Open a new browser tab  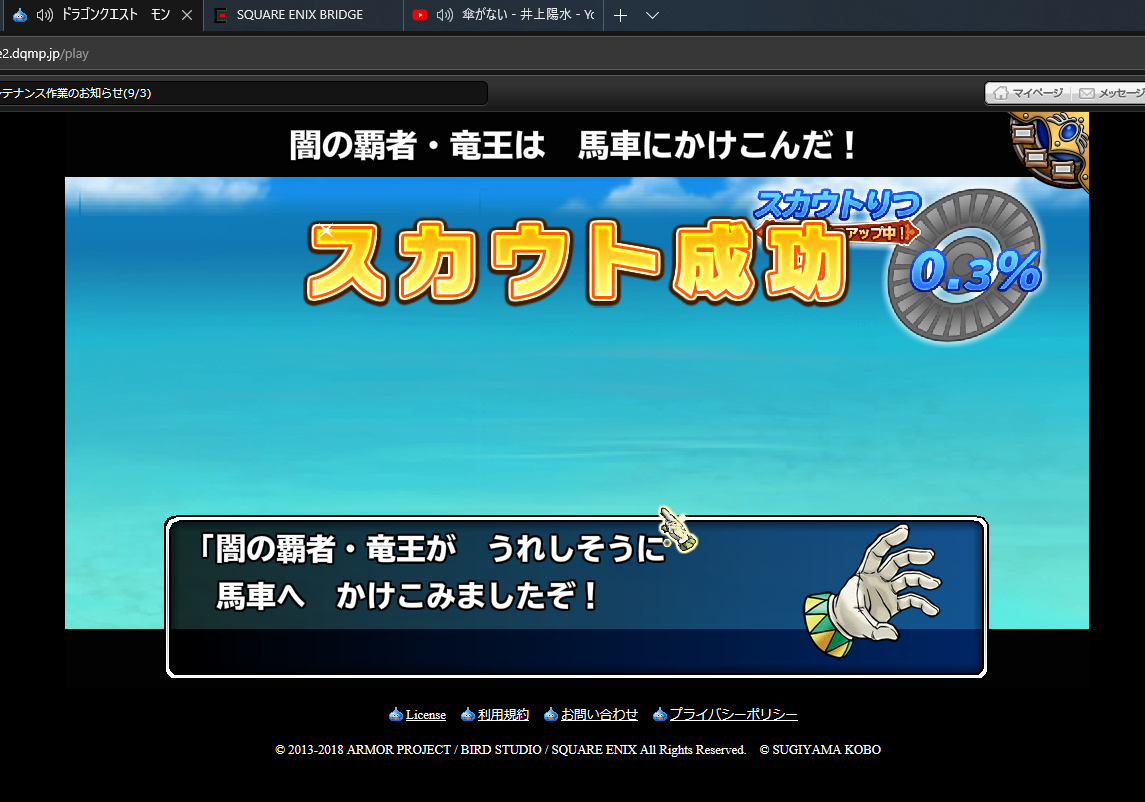[x=620, y=16]
